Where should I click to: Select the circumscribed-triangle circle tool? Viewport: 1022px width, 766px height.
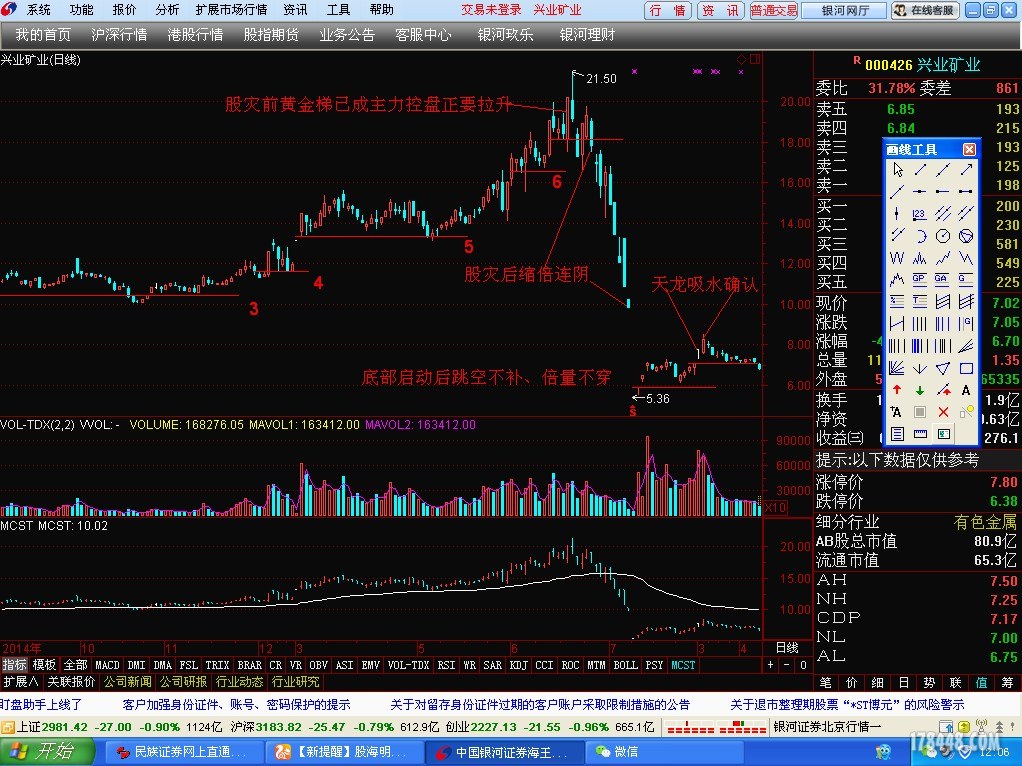pyautogui.click(x=966, y=236)
